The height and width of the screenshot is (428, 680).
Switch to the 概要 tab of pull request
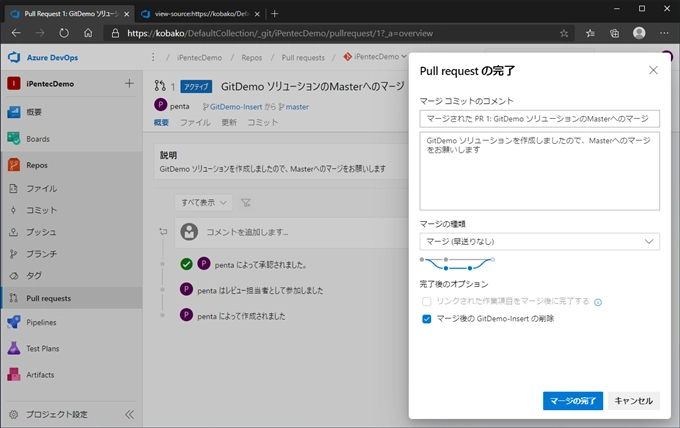click(x=161, y=123)
